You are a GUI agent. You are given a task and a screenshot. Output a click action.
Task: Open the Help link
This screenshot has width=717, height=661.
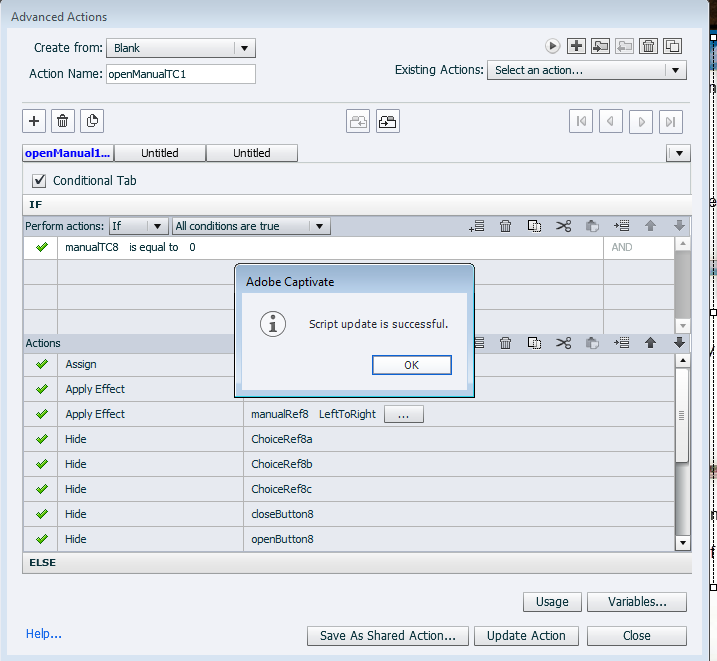coord(44,634)
